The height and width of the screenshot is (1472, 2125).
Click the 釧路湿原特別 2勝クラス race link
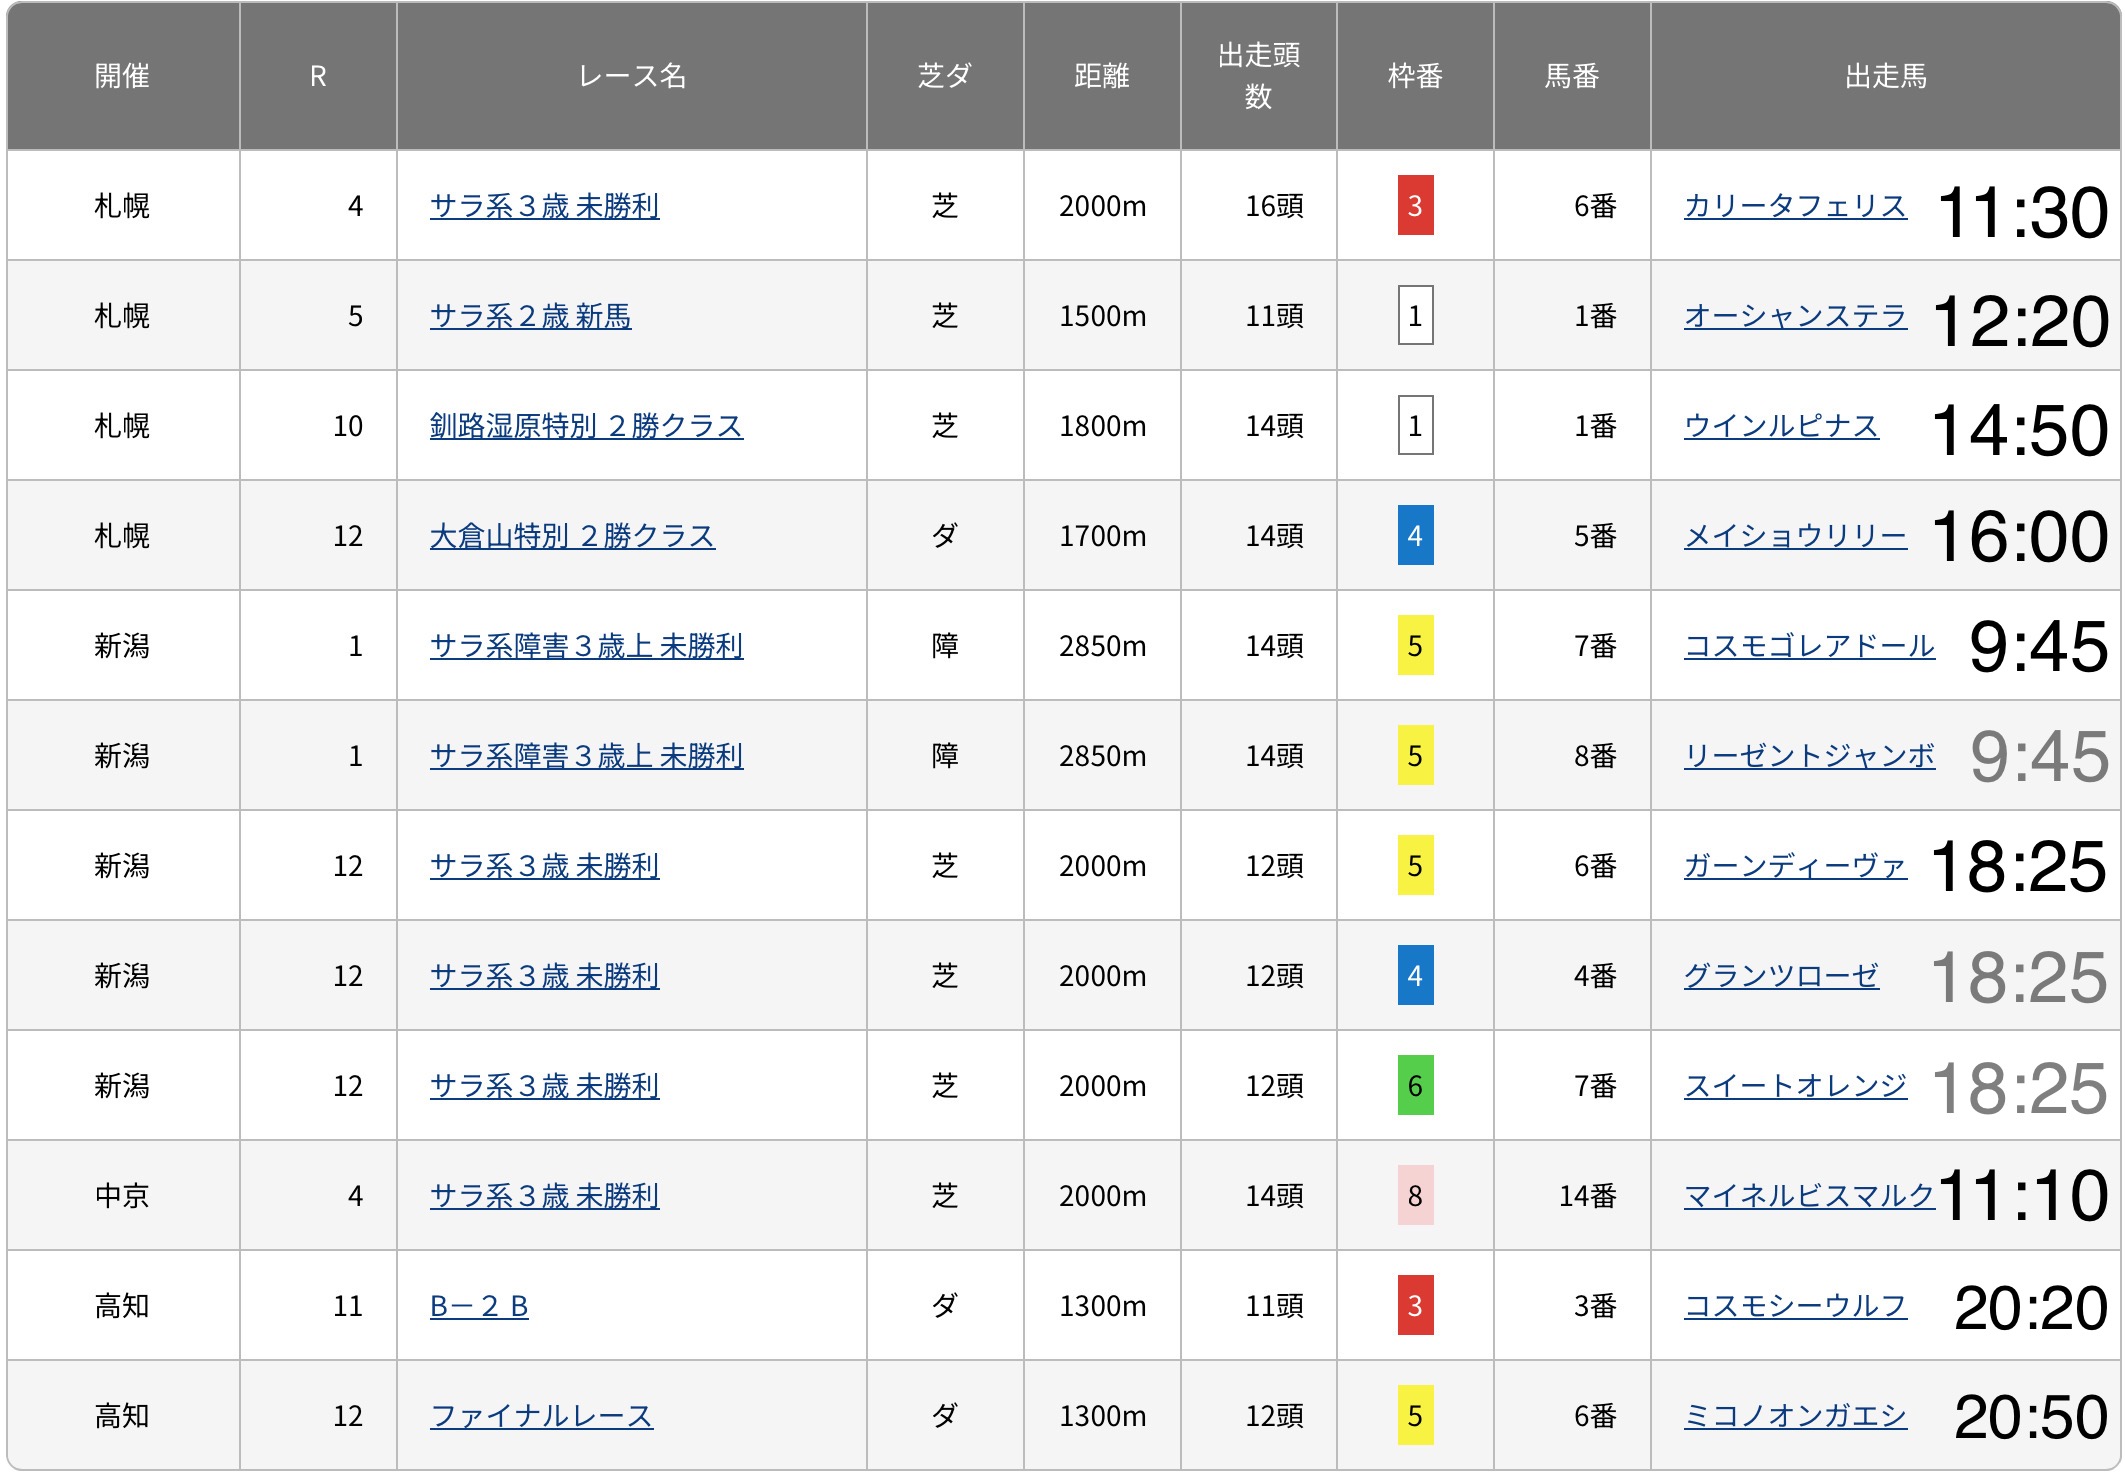click(x=586, y=426)
